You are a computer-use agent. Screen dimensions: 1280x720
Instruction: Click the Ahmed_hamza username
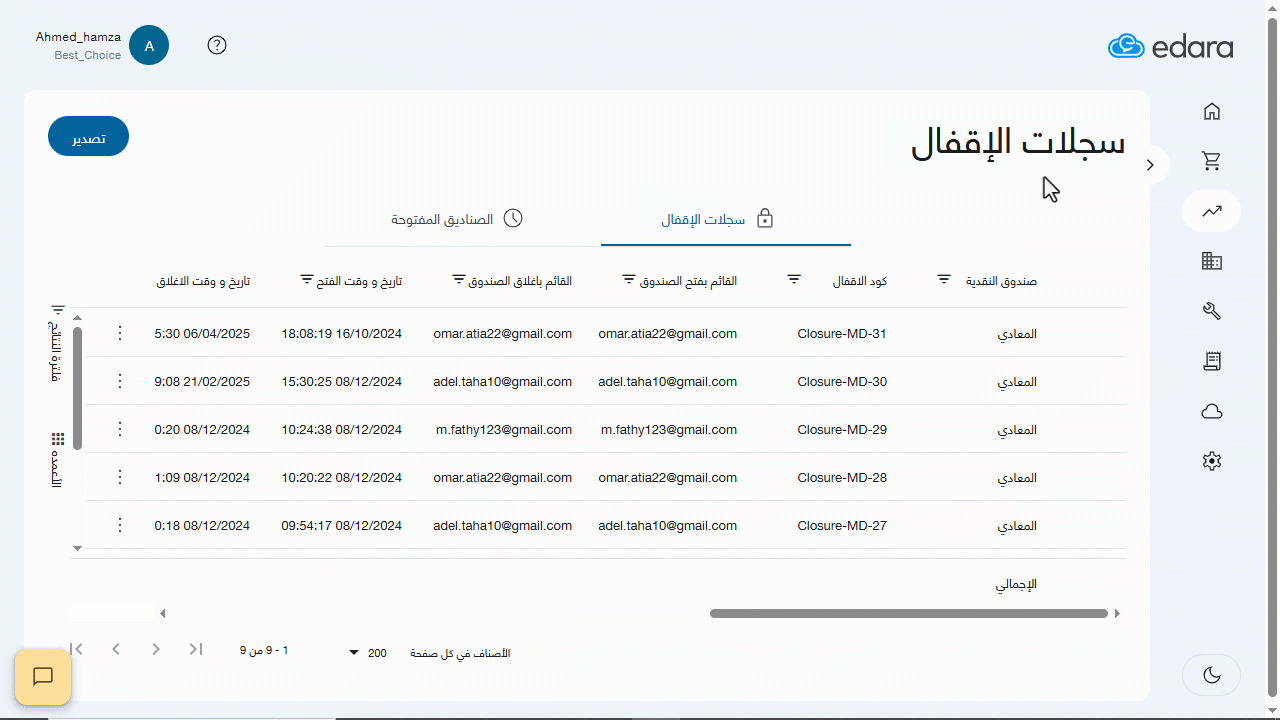pos(78,37)
